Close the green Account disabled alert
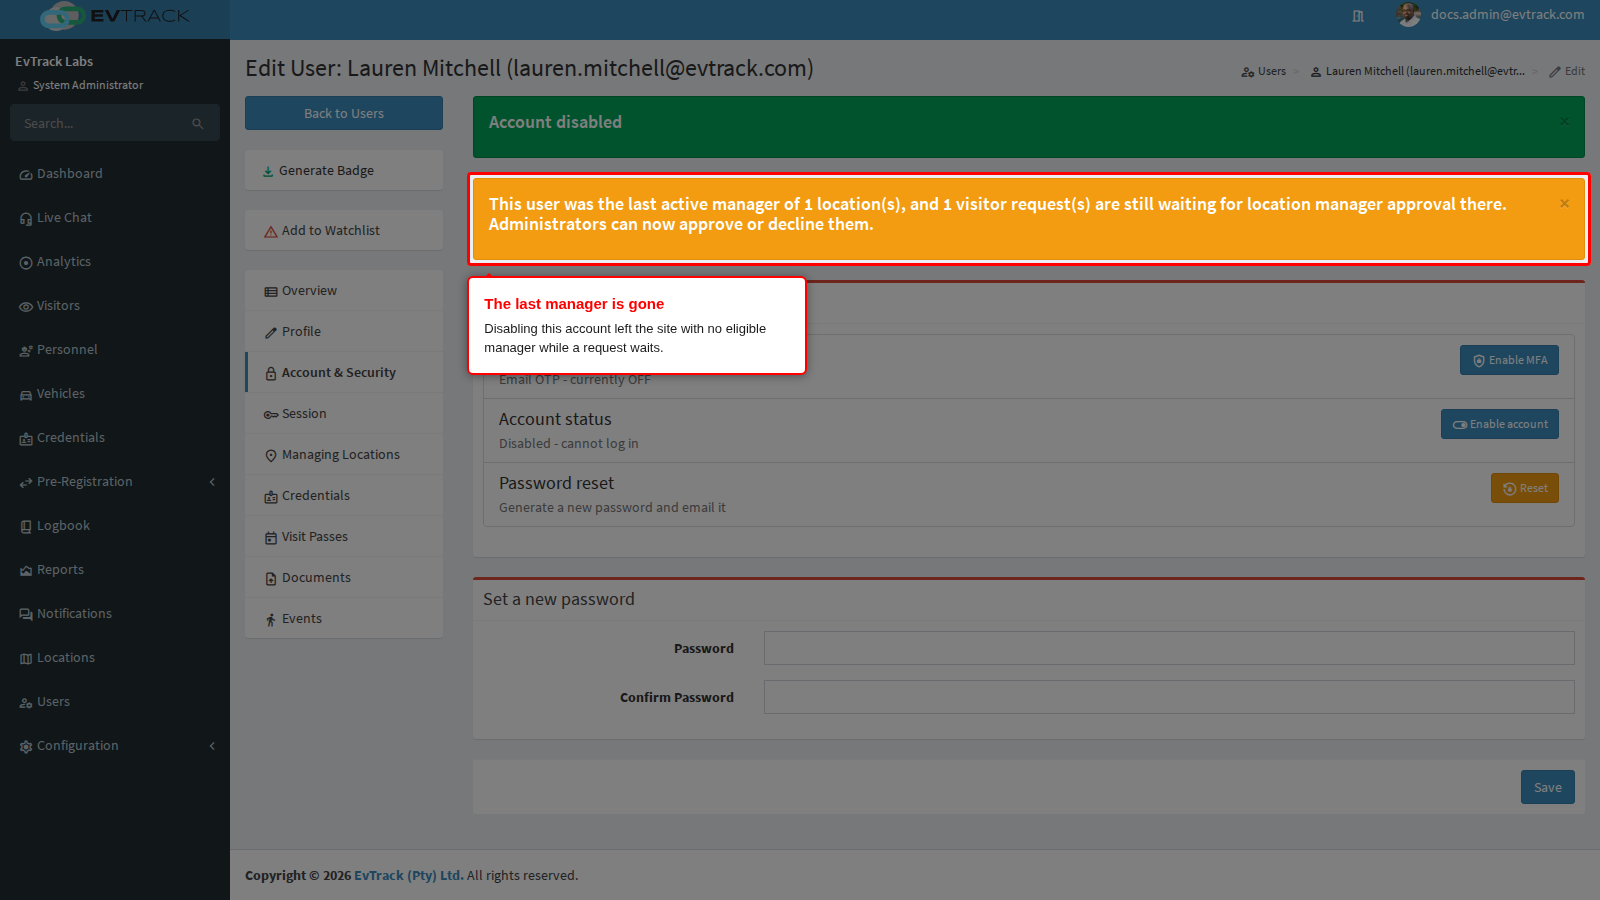 tap(1564, 121)
